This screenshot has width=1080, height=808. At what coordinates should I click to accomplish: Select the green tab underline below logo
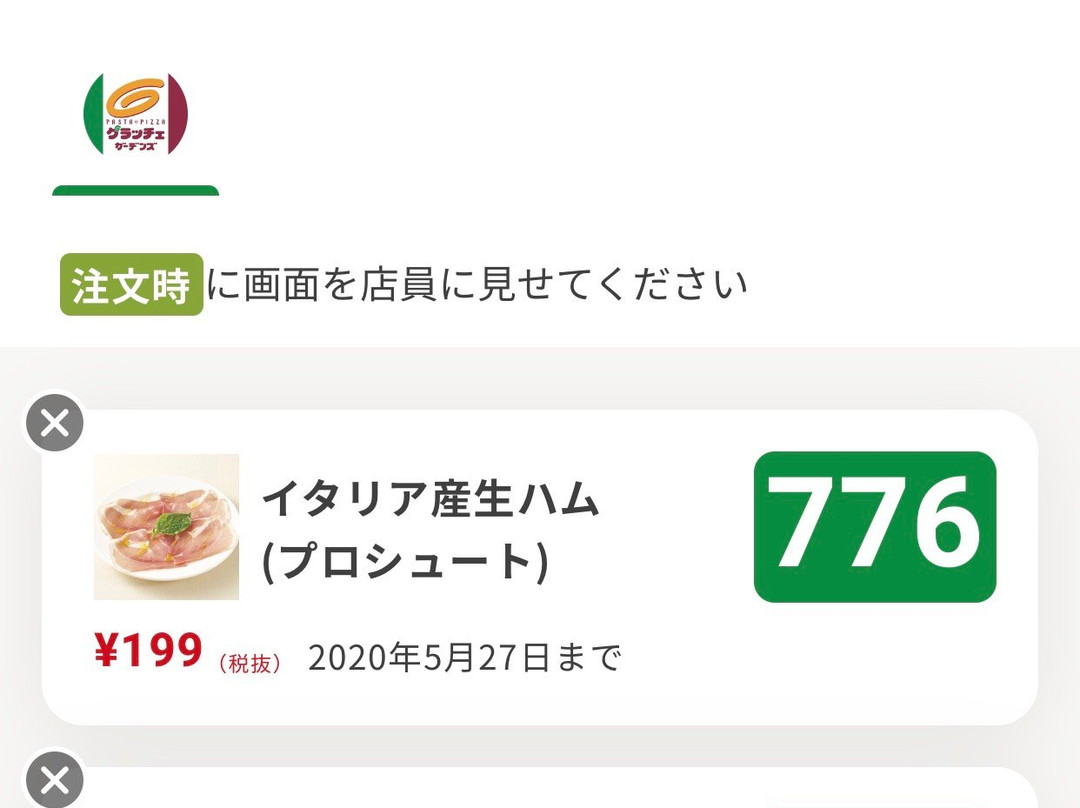click(136, 191)
